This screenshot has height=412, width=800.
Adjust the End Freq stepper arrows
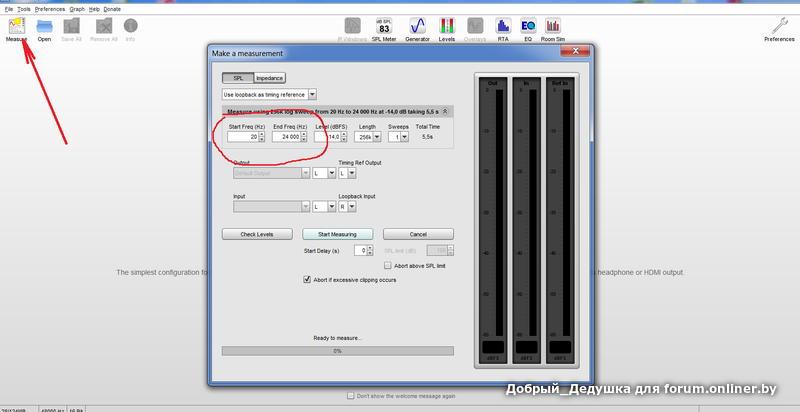pos(304,137)
